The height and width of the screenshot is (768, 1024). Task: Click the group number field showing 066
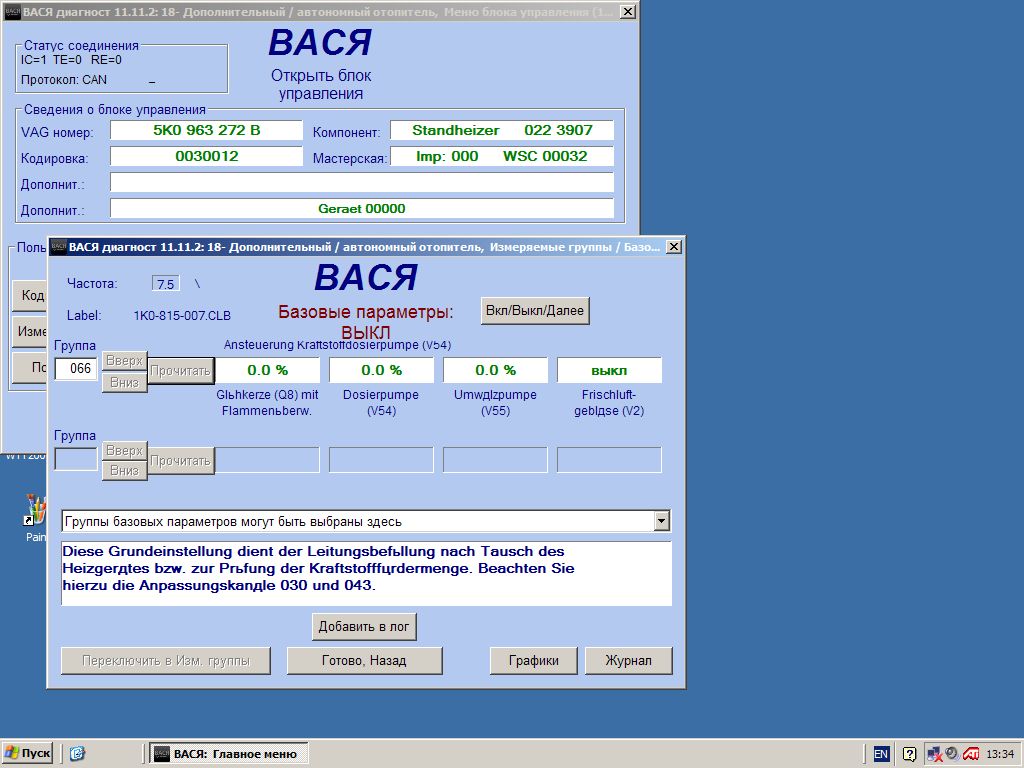76,369
